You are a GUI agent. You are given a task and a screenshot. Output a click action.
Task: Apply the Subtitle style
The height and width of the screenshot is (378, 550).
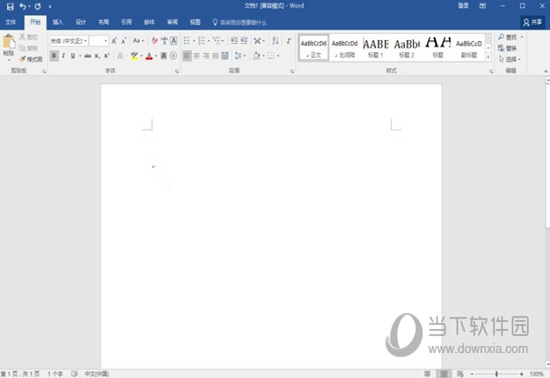(469, 48)
